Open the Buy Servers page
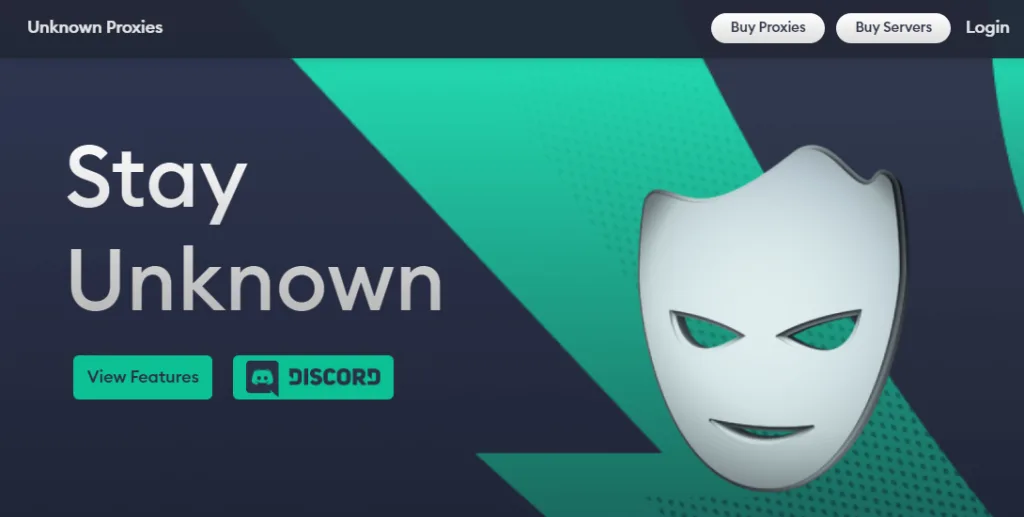Image resolution: width=1024 pixels, height=517 pixels. tap(893, 27)
